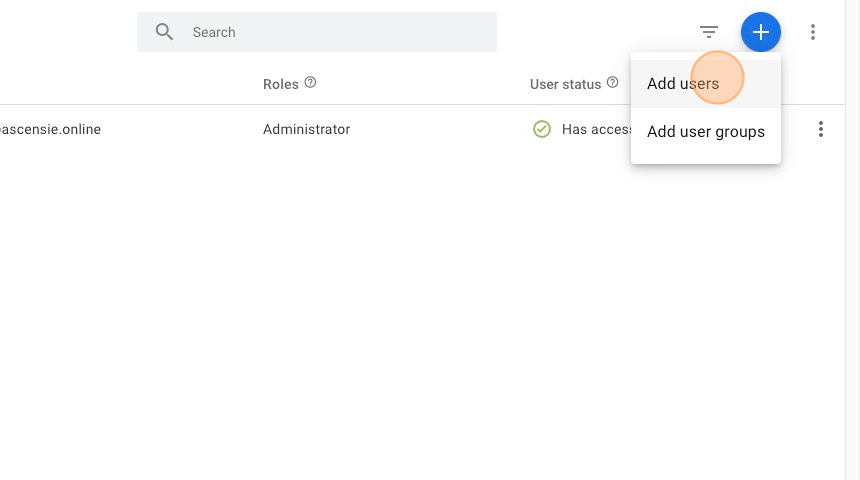Choose Add user groups from the menu
The width and height of the screenshot is (860, 480).
pyautogui.click(x=706, y=132)
